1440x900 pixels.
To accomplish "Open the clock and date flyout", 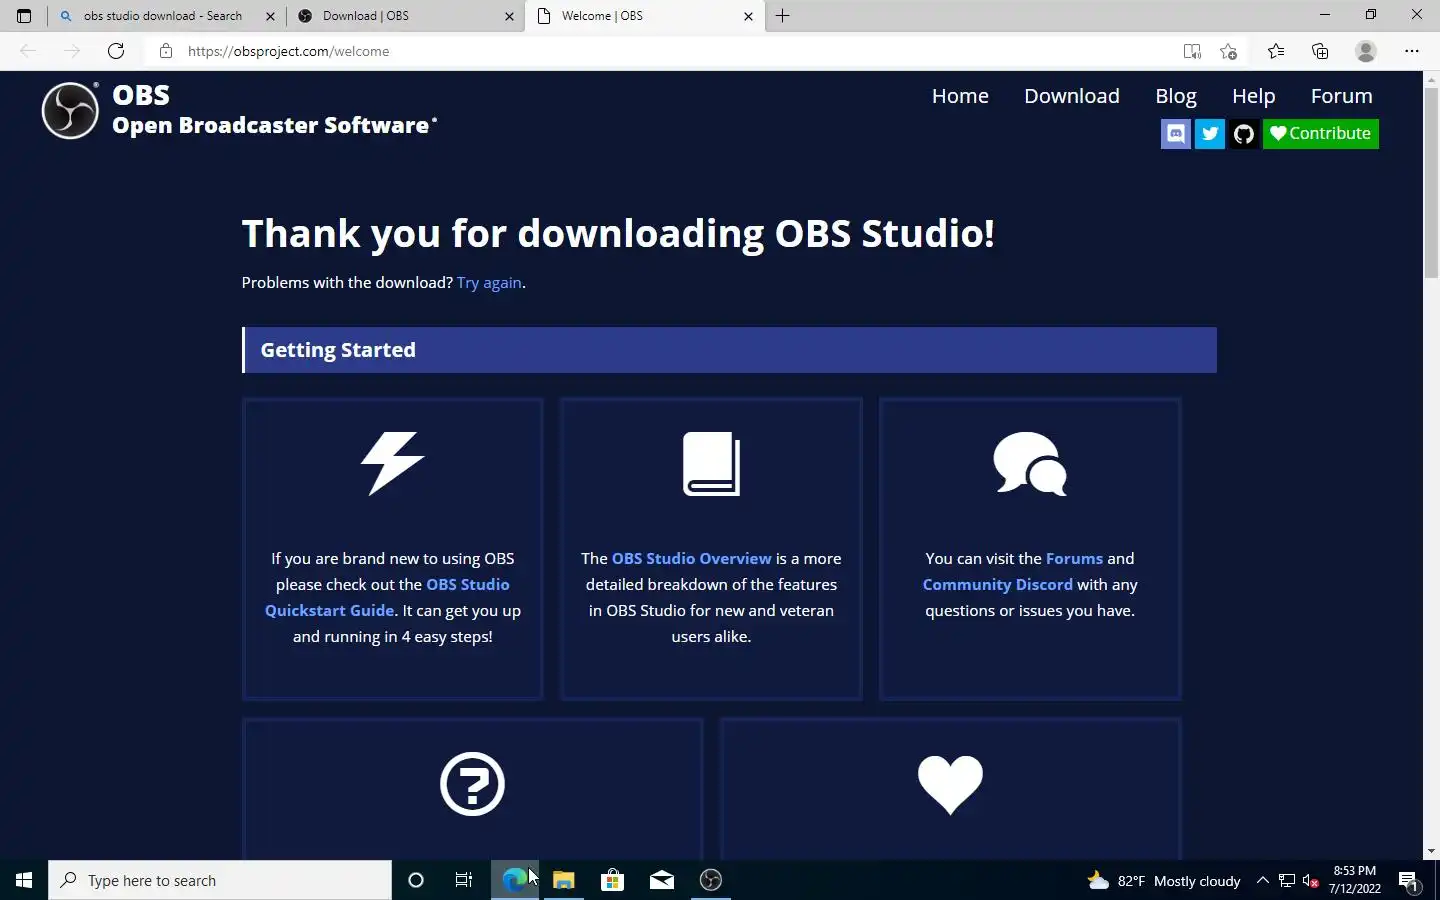I will (1355, 880).
